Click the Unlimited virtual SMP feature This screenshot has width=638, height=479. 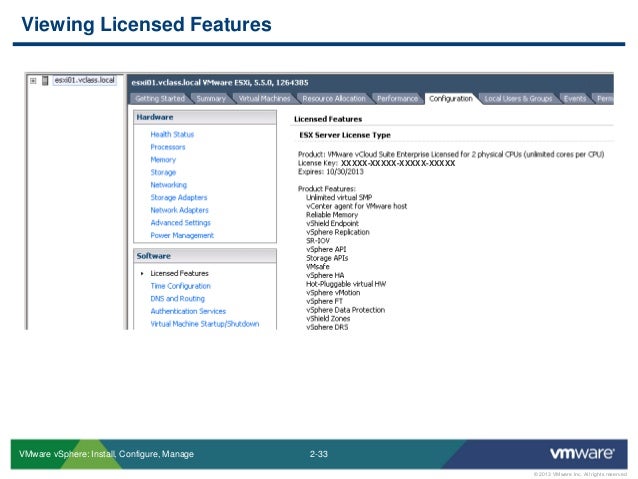click(339, 197)
